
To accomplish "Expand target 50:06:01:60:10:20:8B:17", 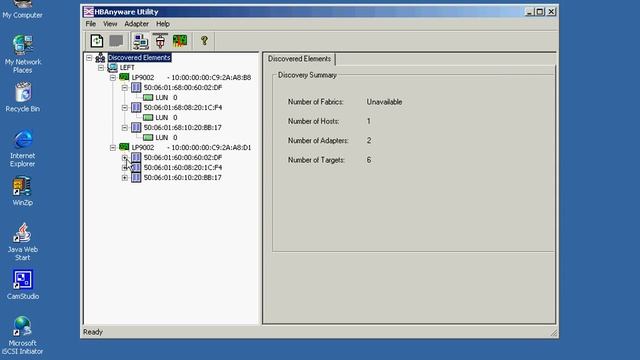I will pos(125,178).
